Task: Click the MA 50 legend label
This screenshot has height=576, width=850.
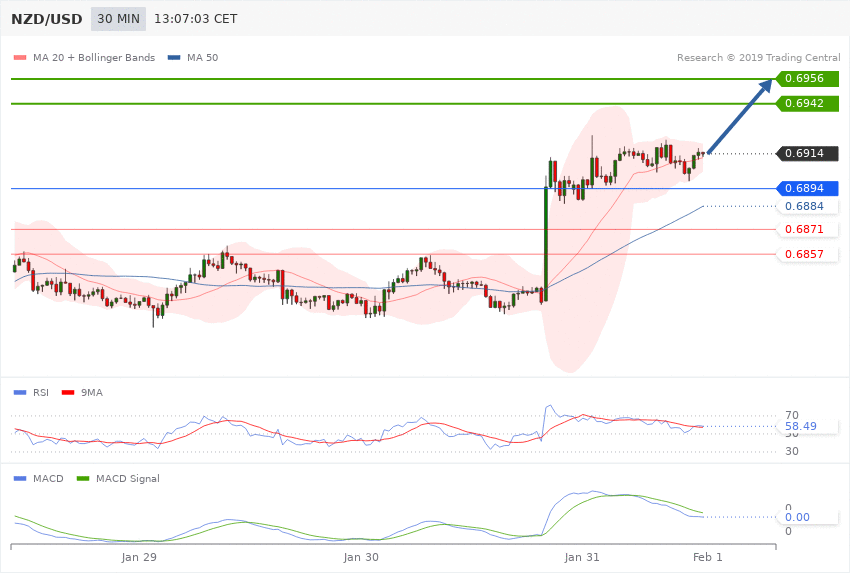Action: tap(202, 57)
